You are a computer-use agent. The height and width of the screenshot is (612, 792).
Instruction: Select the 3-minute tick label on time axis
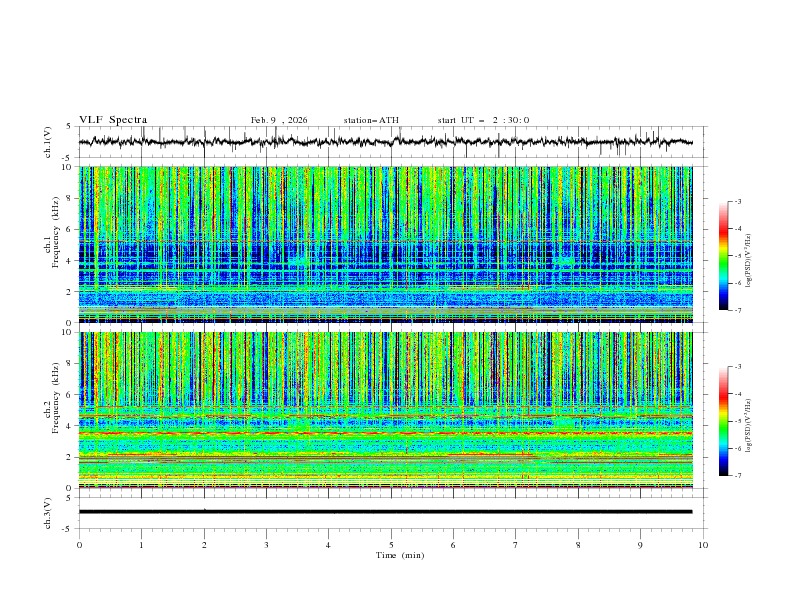pyautogui.click(x=266, y=545)
